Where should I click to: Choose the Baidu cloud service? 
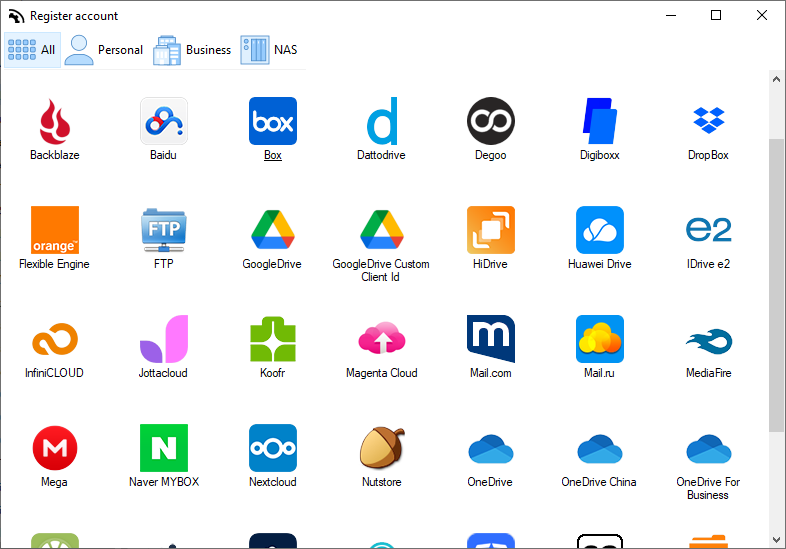tap(164, 121)
